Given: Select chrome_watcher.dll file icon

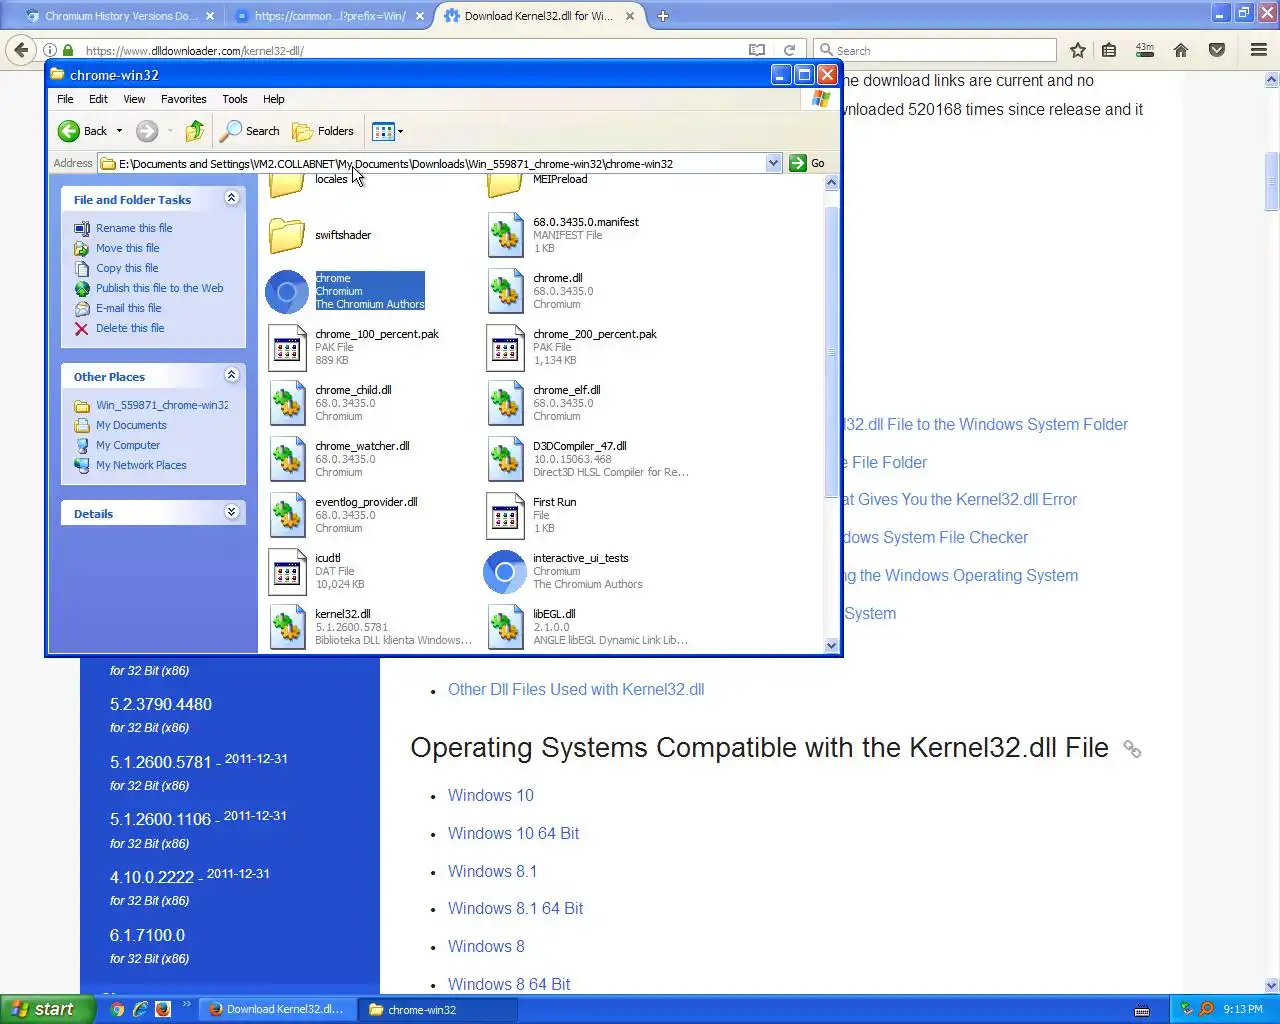Looking at the screenshot, I should pyautogui.click(x=287, y=460).
